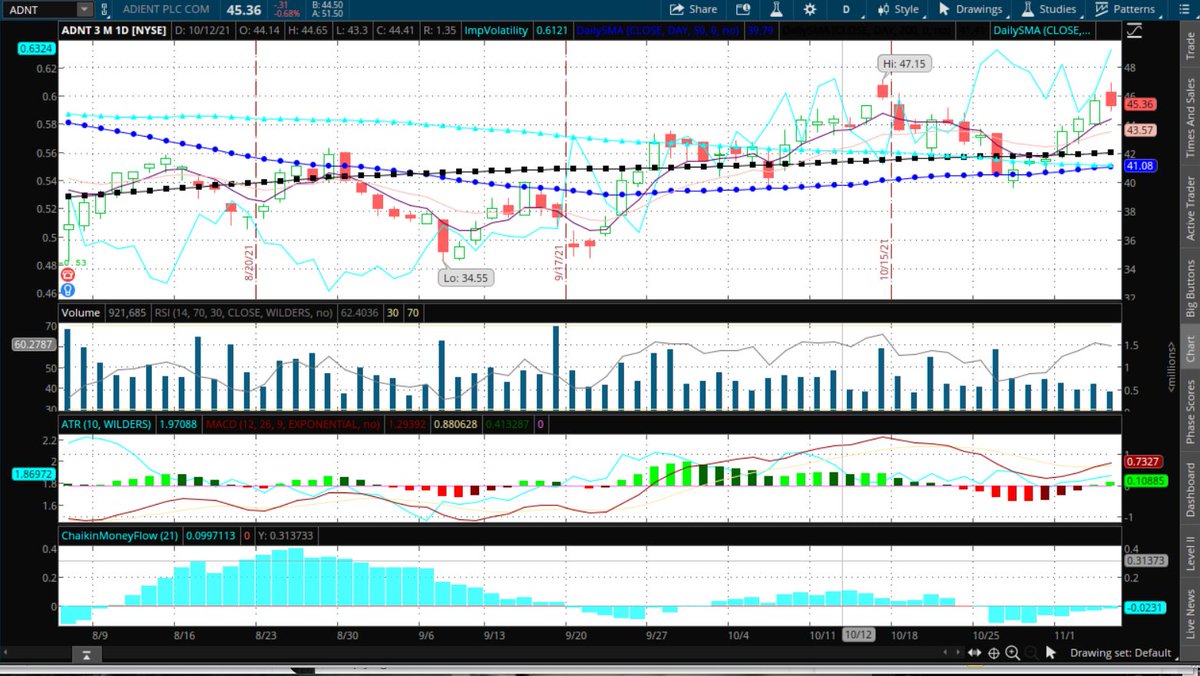Open the Style menu
The image size is (1200, 676).
pos(898,9)
